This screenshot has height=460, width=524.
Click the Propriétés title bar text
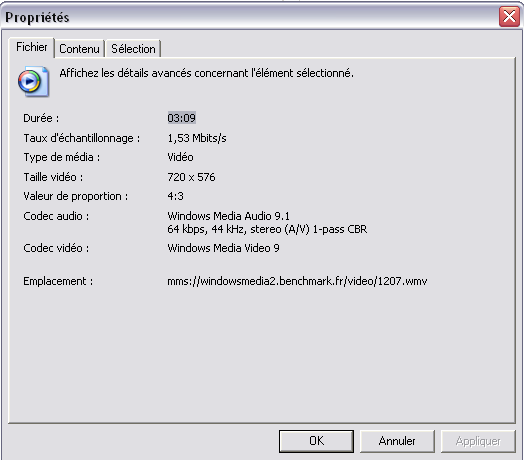(x=37, y=17)
